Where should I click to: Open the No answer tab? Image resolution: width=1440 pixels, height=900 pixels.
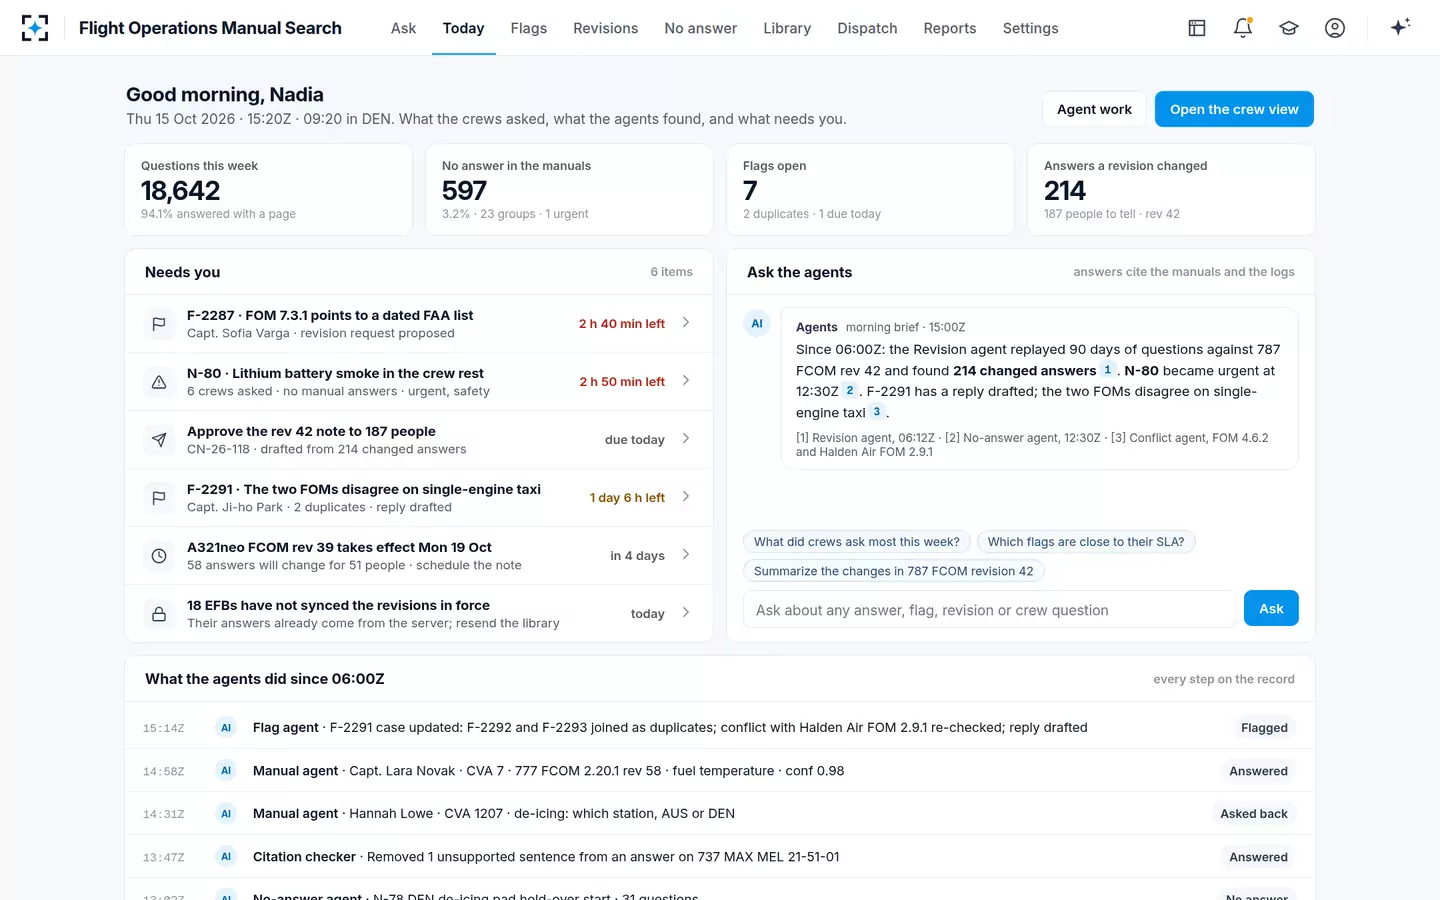click(x=701, y=28)
